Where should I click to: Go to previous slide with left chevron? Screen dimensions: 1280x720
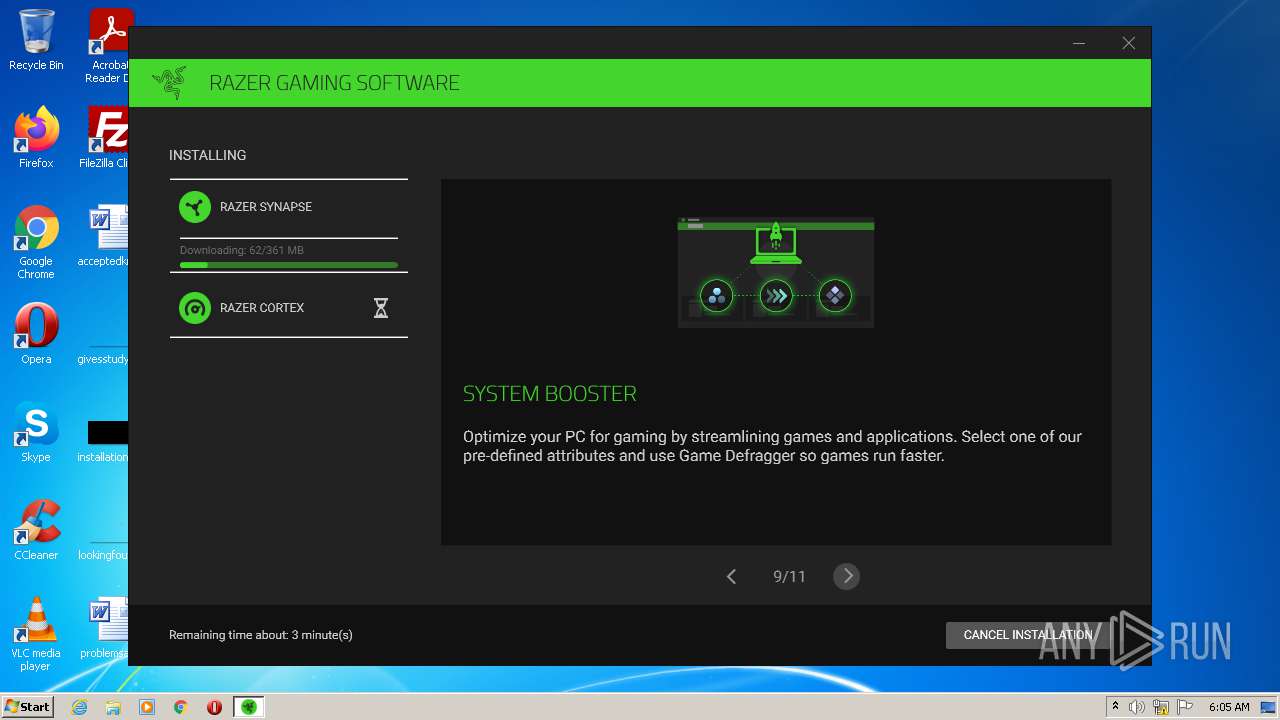pyautogui.click(x=731, y=576)
